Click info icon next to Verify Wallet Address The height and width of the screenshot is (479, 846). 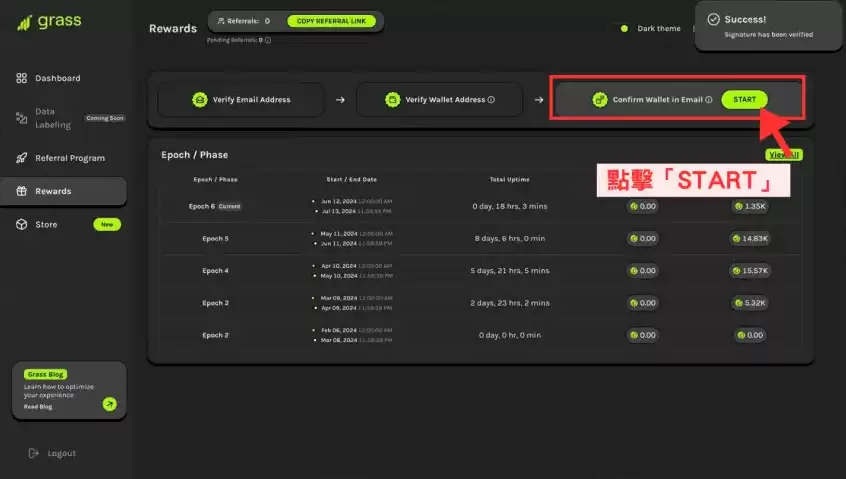pos(491,100)
